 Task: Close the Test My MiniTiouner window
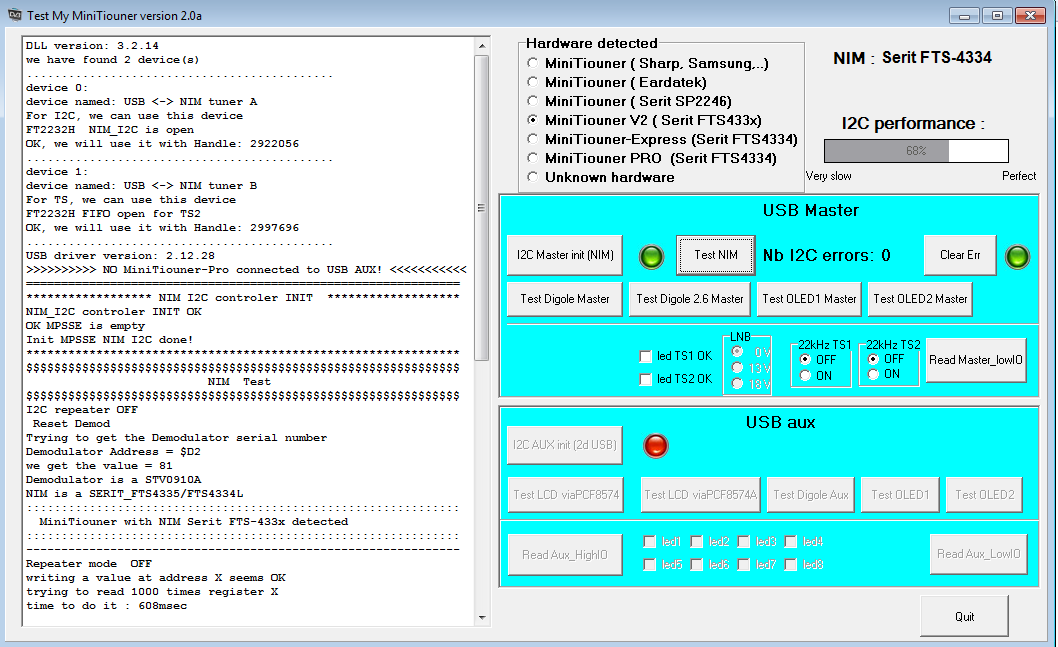pos(1030,16)
